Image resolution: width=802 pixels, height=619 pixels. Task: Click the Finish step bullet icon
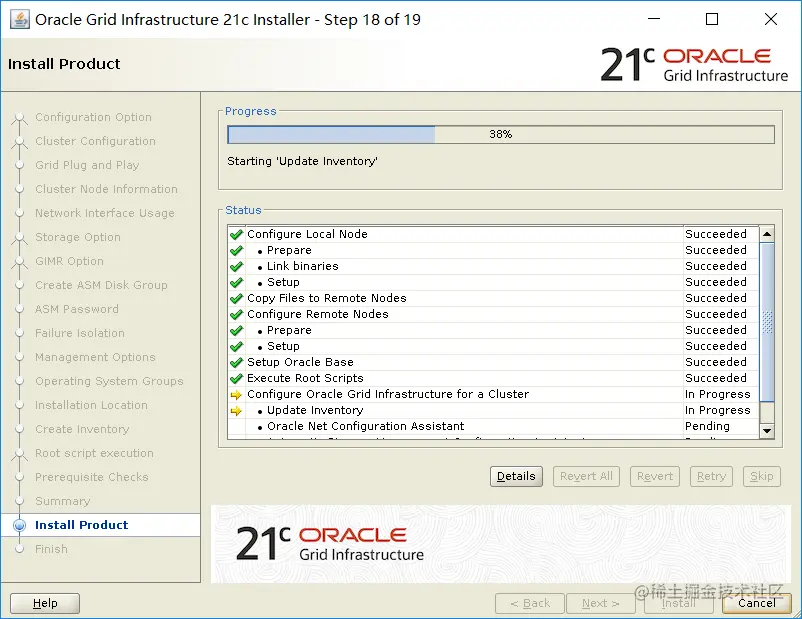pos(19,549)
